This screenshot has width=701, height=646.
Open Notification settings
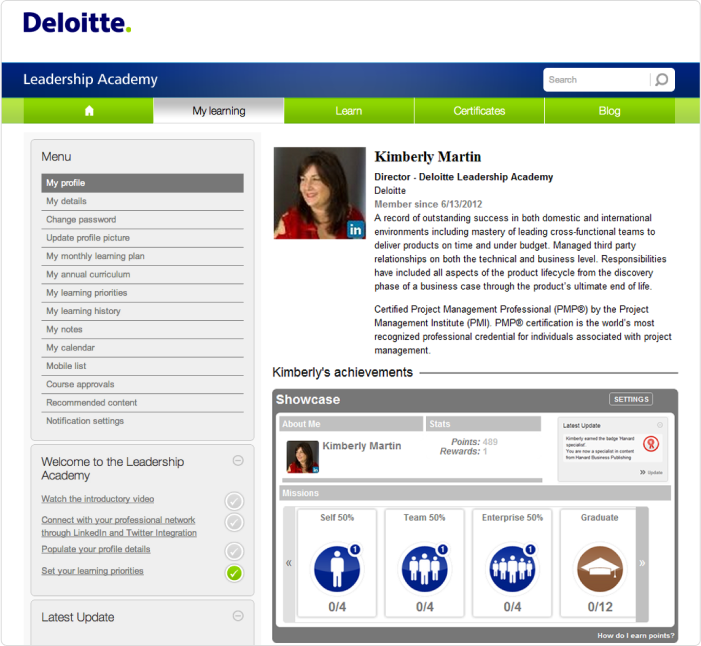(143, 421)
